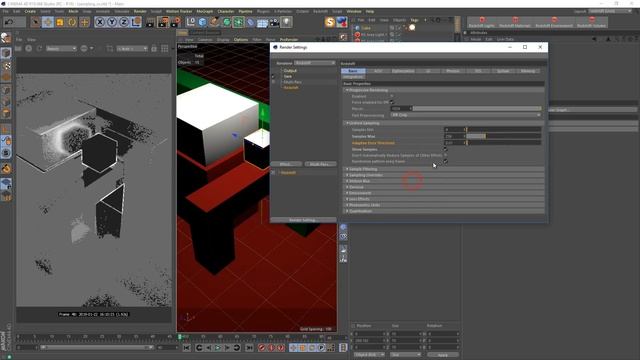The image size is (640, 360).
Task: Switch to the Optimization tab
Action: pos(403,71)
